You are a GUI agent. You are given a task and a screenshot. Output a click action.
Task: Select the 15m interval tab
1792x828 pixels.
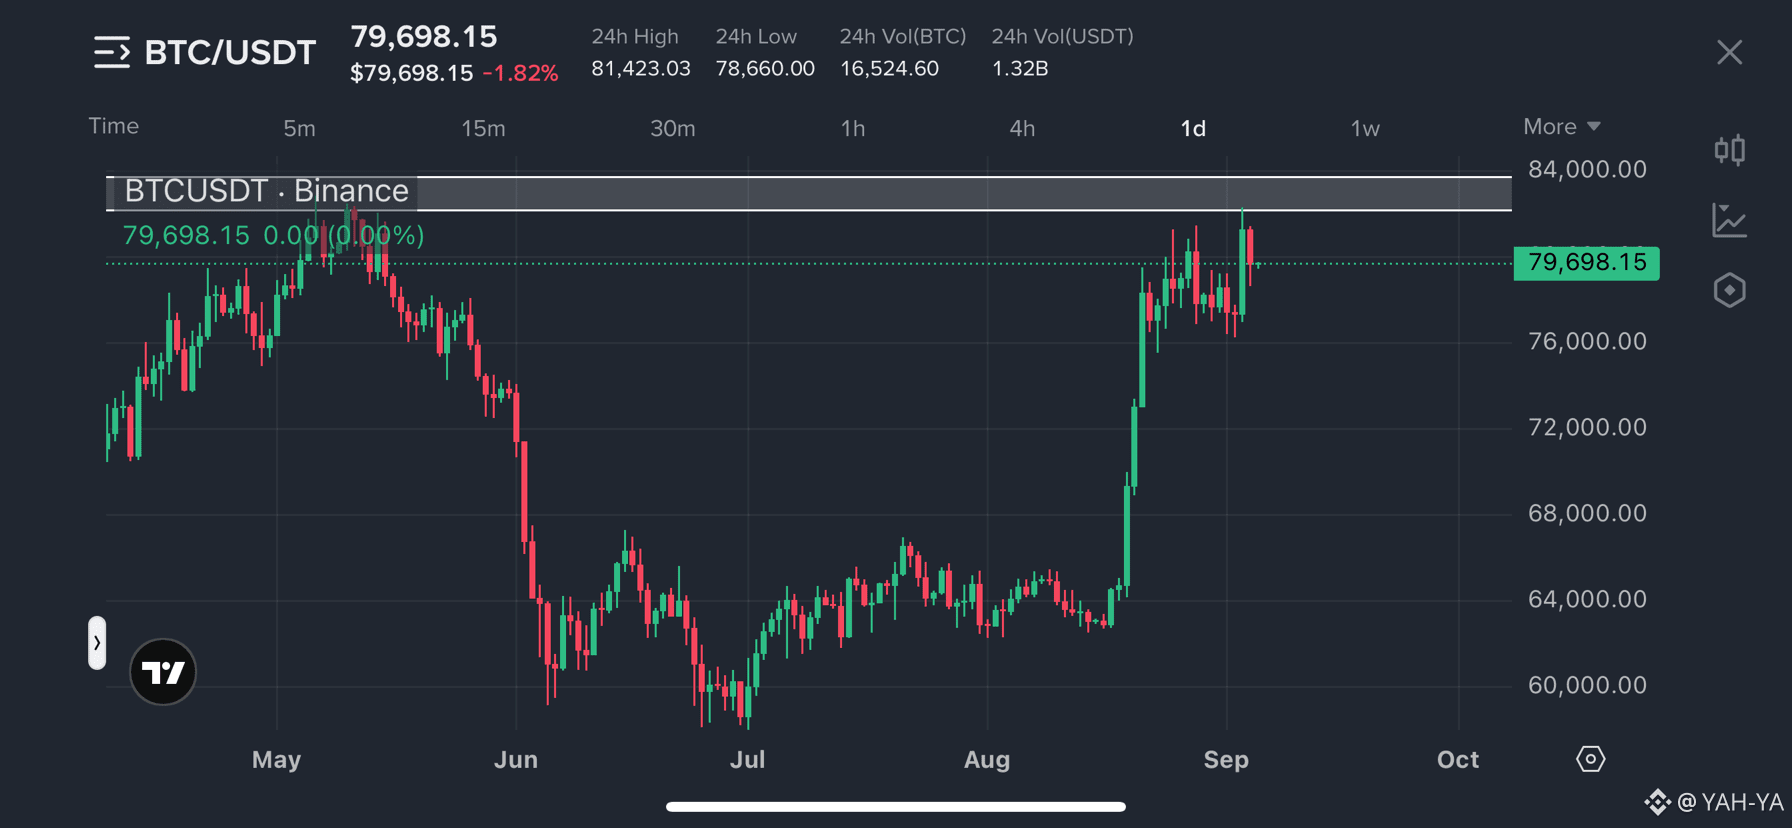click(x=483, y=128)
